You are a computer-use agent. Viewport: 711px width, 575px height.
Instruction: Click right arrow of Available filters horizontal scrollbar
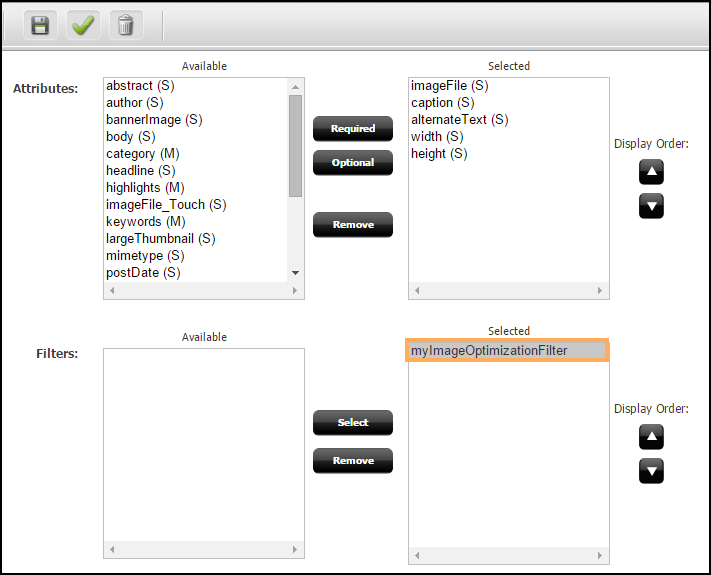pyautogui.click(x=295, y=550)
